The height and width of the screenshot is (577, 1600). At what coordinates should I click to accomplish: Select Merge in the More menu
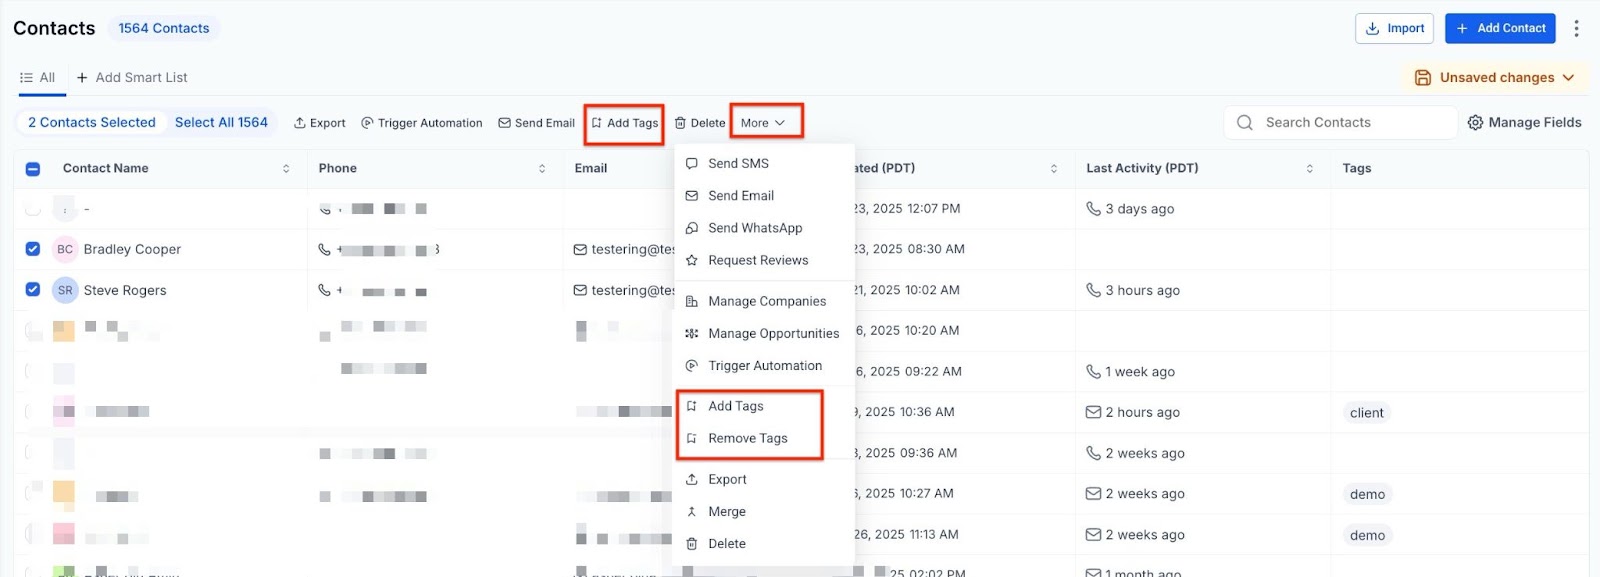click(726, 511)
